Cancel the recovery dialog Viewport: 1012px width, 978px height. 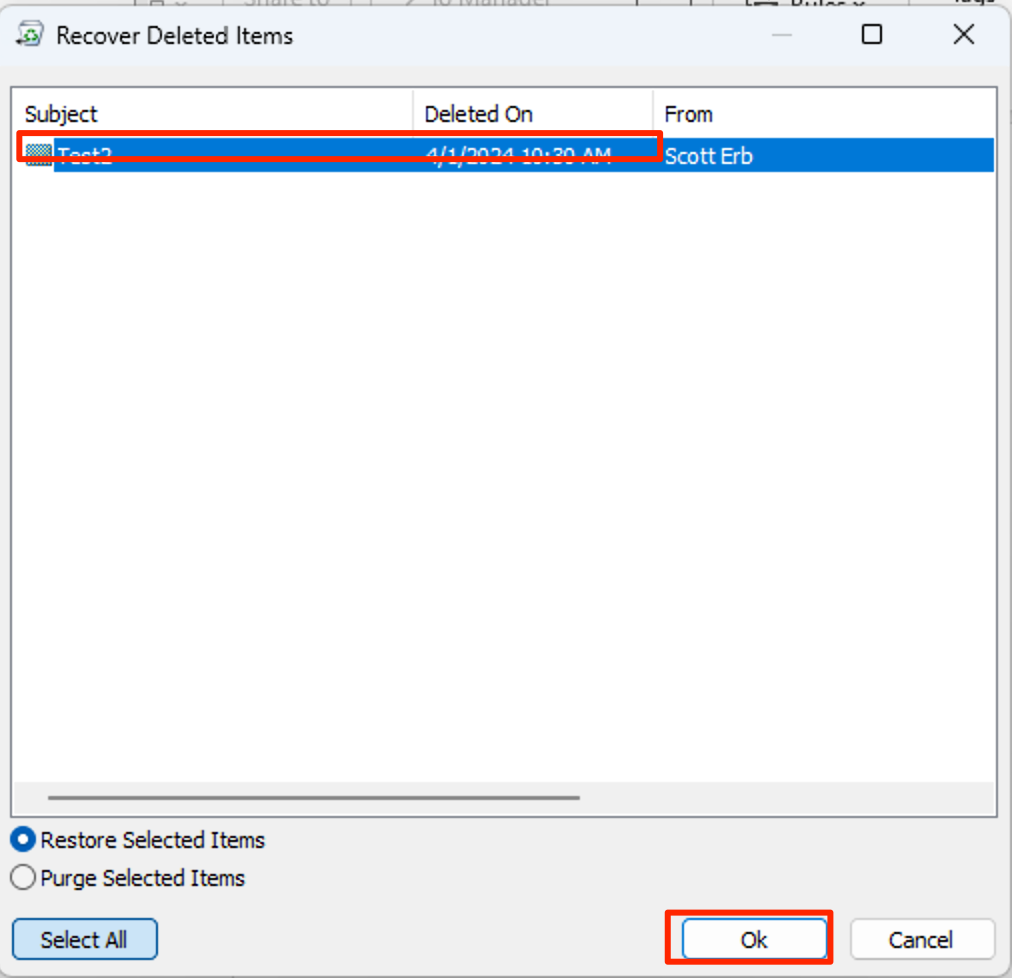click(921, 940)
